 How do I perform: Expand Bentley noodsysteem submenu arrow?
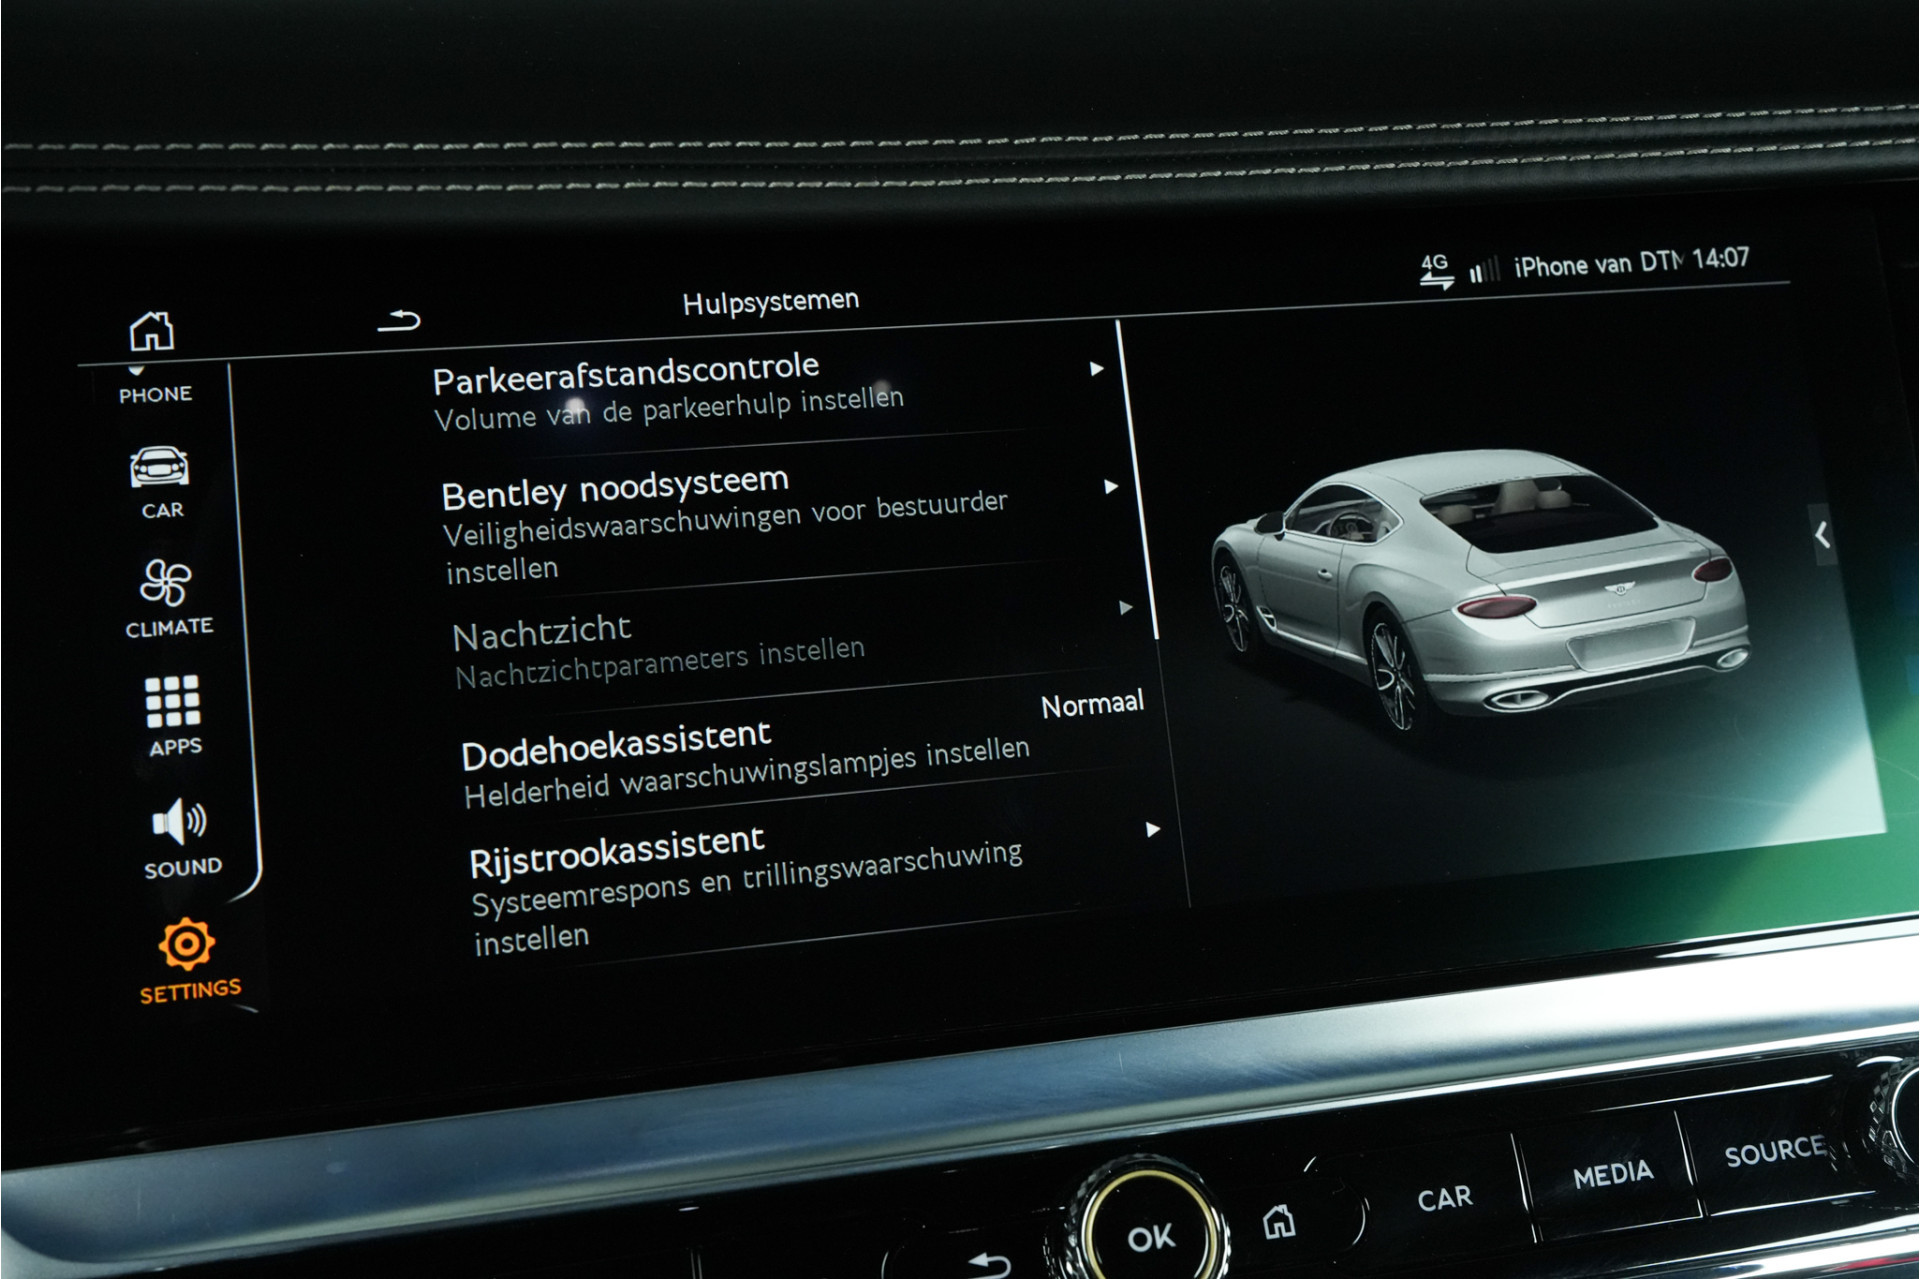pyautogui.click(x=1110, y=487)
